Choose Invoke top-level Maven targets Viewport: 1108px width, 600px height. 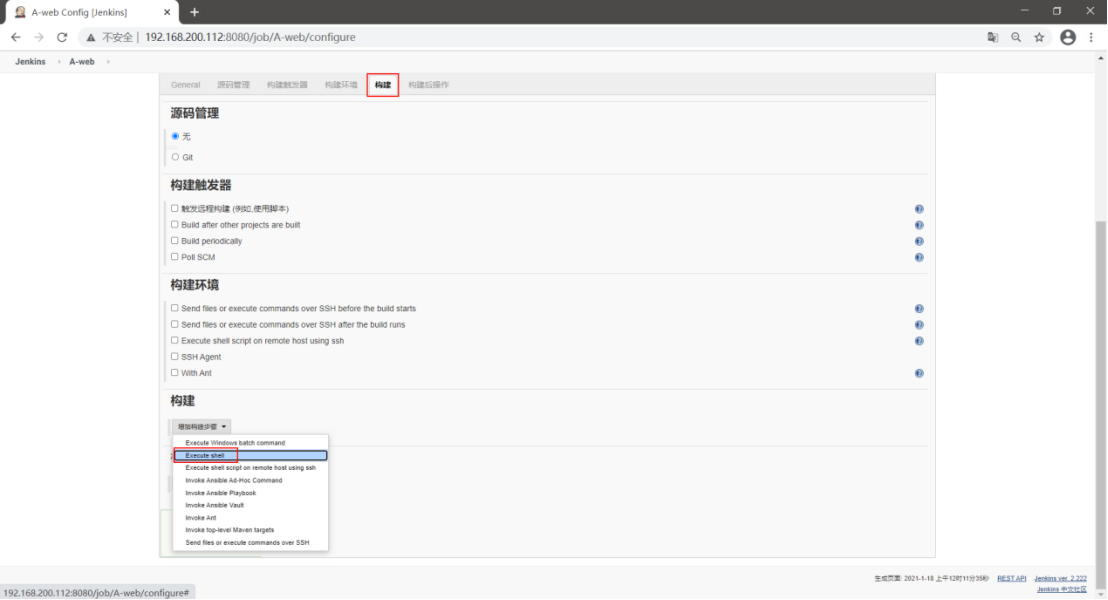tap(250, 530)
